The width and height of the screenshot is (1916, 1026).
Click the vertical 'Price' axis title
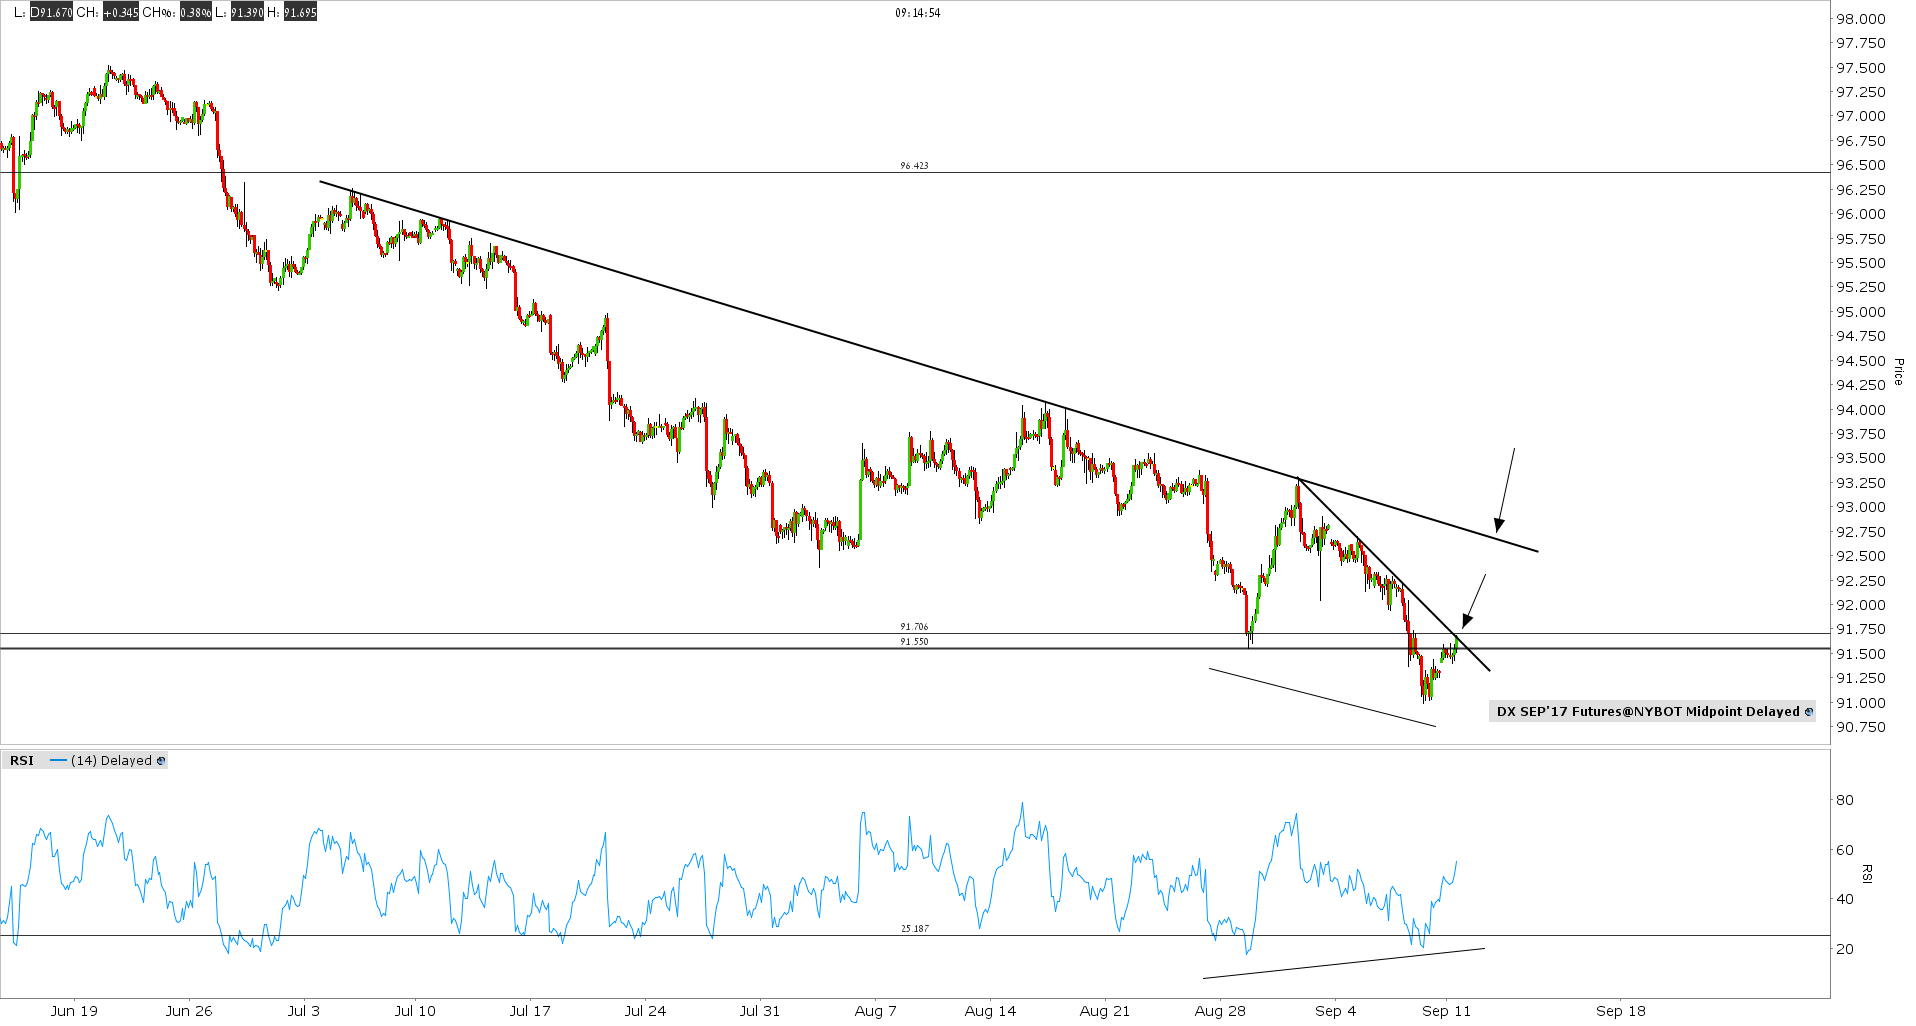[1897, 372]
